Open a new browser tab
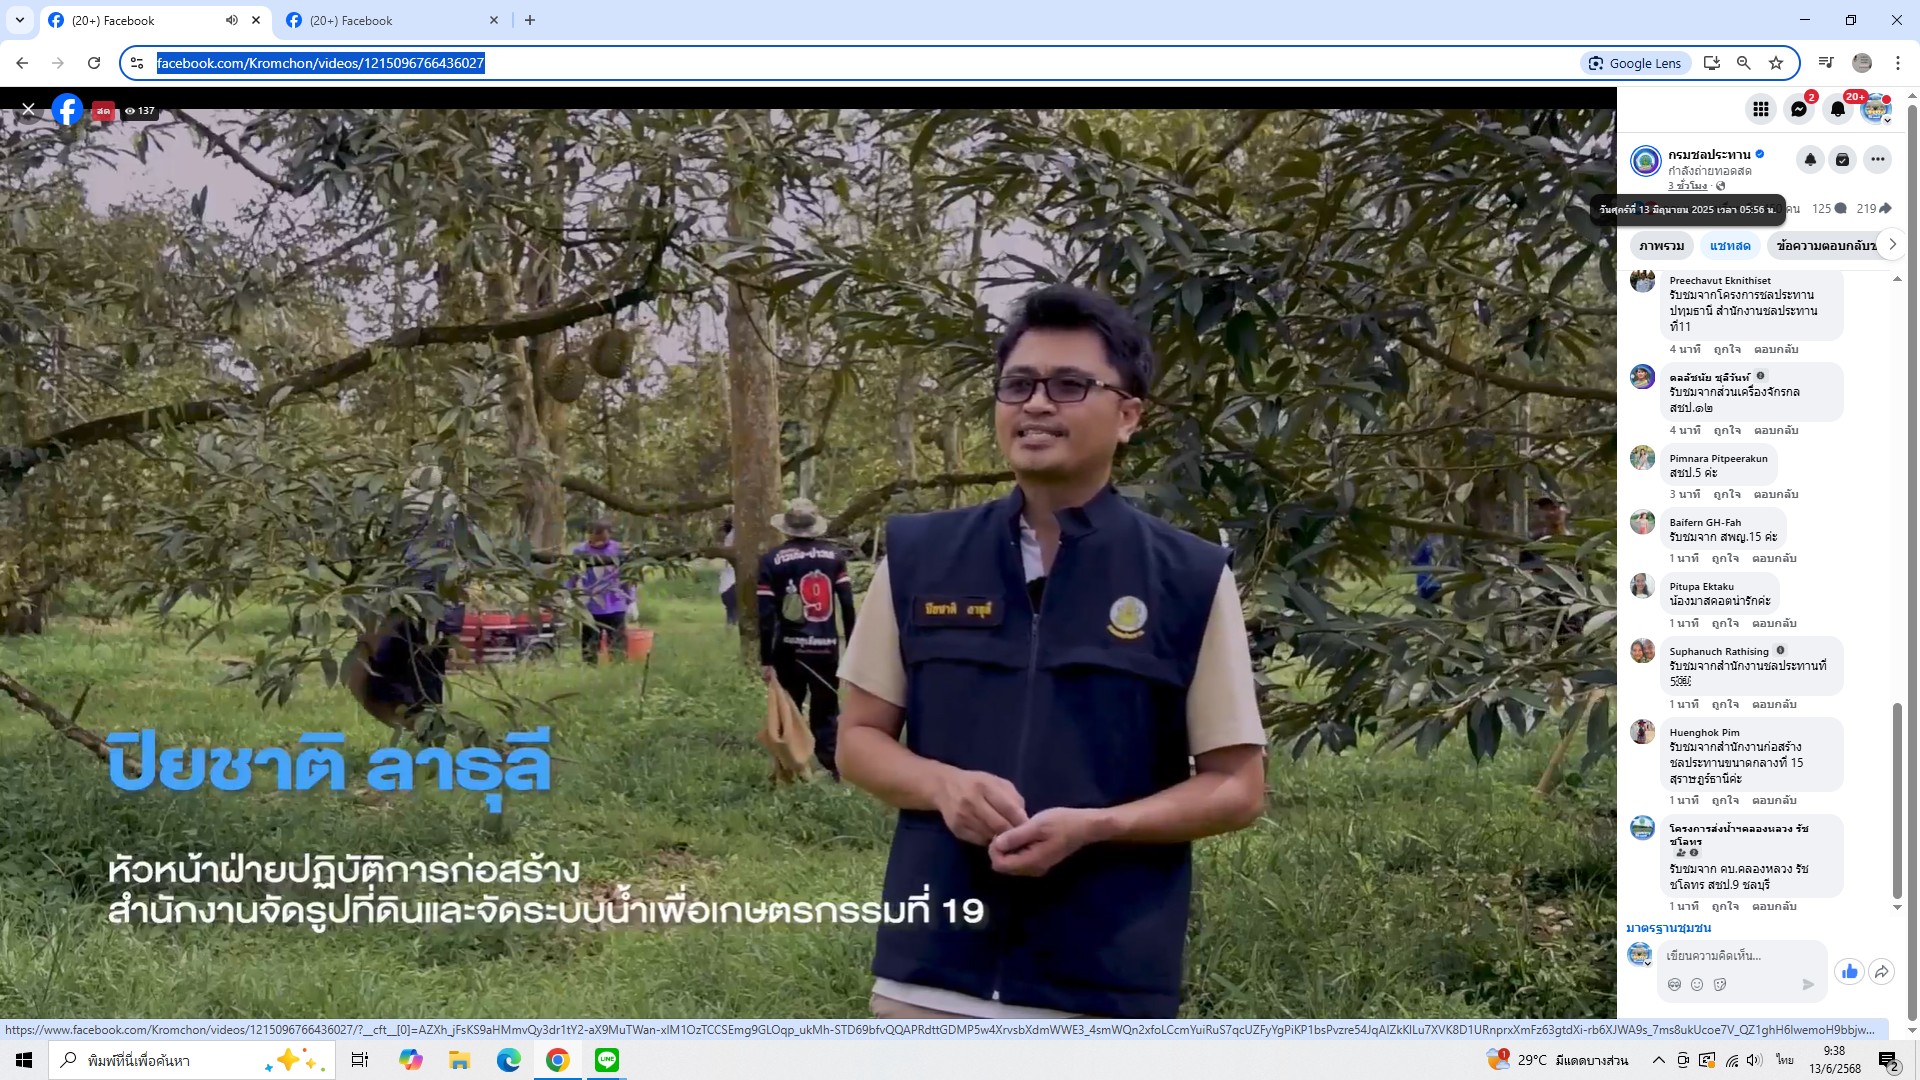Viewport: 1920px width, 1080px height. [530, 20]
